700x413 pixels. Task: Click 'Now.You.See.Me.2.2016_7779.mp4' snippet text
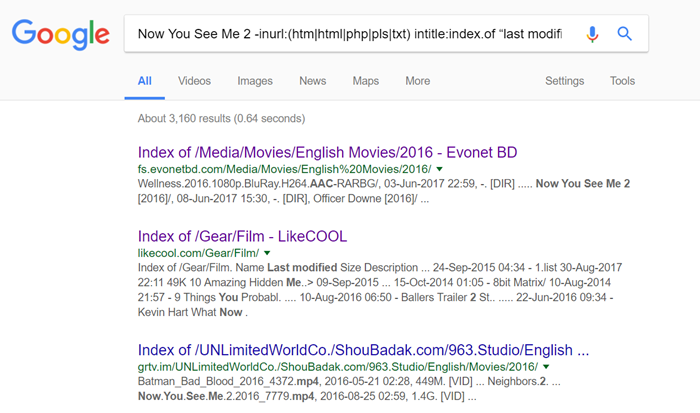pyautogui.click(x=226, y=396)
